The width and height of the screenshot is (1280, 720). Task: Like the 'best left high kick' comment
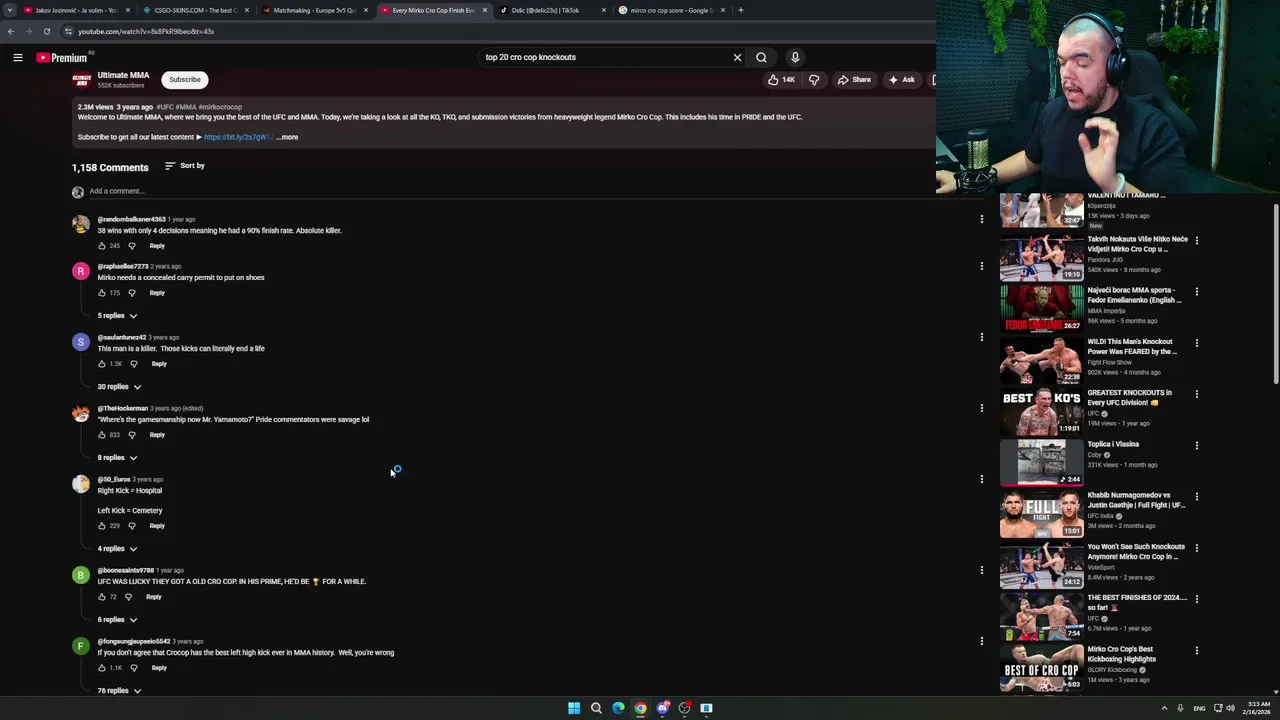[102, 668]
